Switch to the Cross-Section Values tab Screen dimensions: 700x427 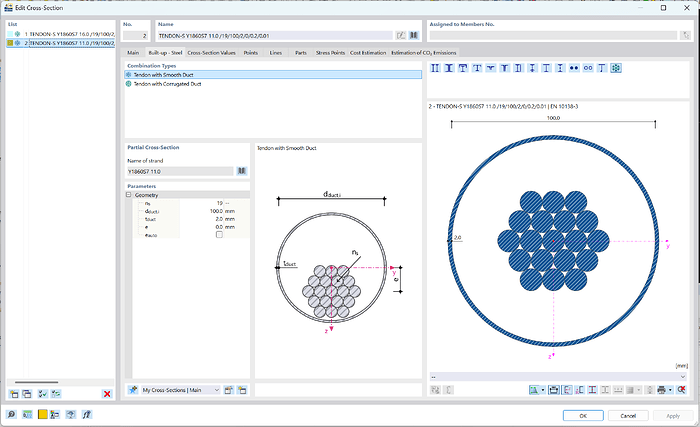[x=211, y=53]
